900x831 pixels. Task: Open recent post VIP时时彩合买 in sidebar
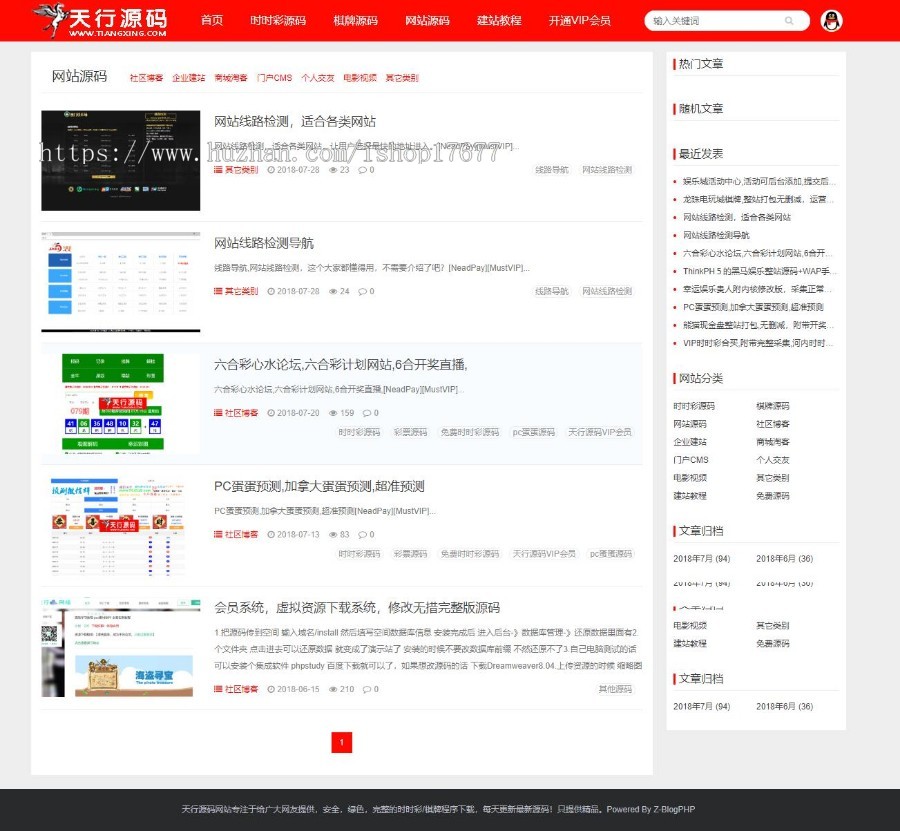(758, 343)
